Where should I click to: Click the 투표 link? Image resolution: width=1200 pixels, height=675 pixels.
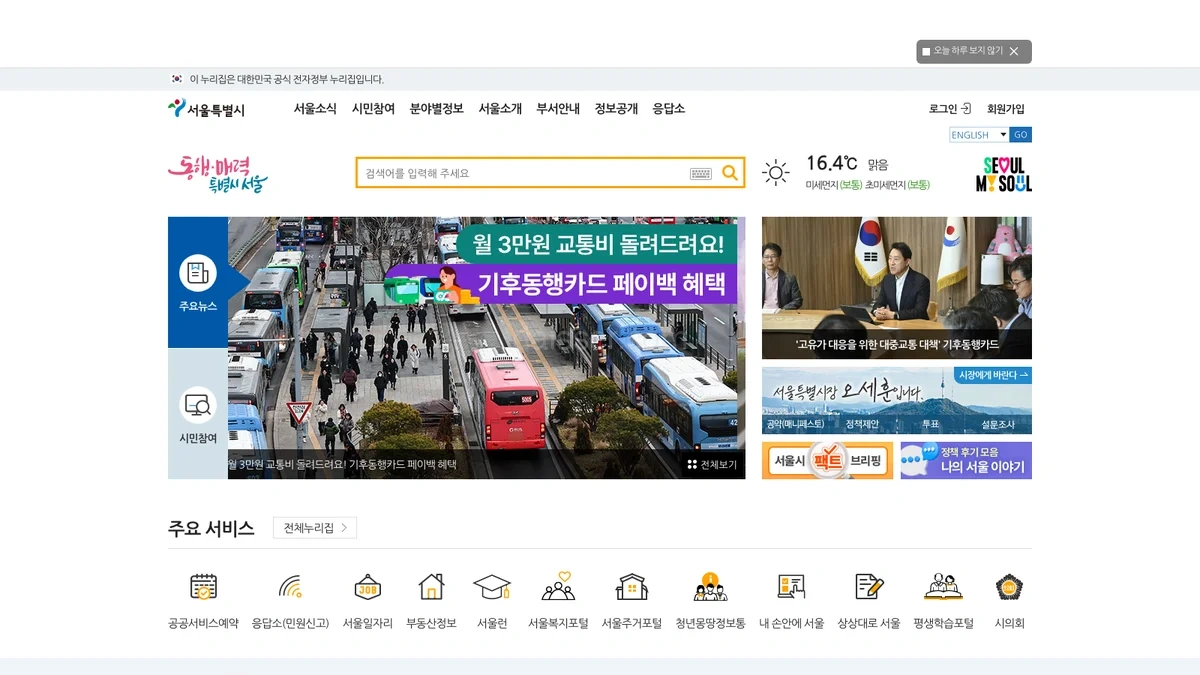[930, 424]
